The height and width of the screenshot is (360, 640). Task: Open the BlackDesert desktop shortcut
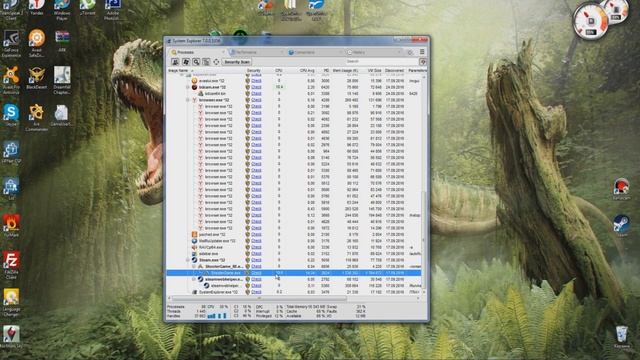point(36,78)
